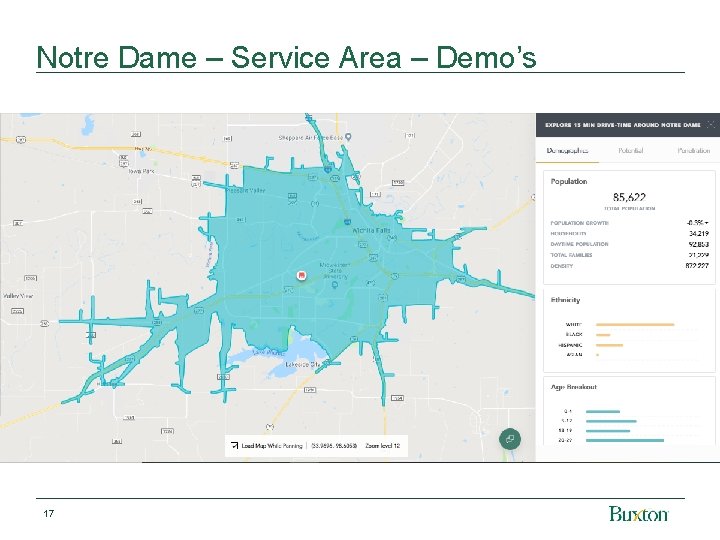The image size is (720, 540).
Task: Click the Lake Wichita map label
Action: click(x=268, y=353)
